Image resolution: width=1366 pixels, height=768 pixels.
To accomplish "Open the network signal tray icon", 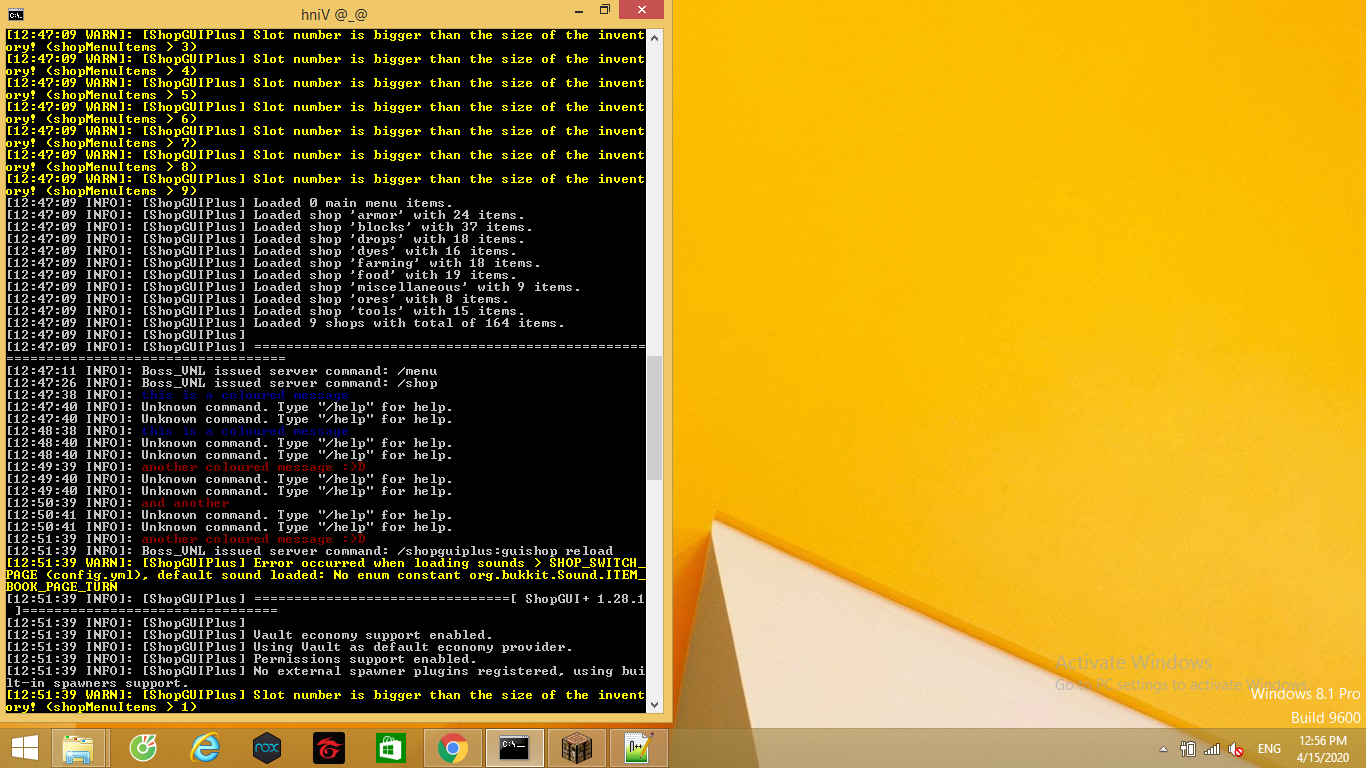I will (1212, 749).
